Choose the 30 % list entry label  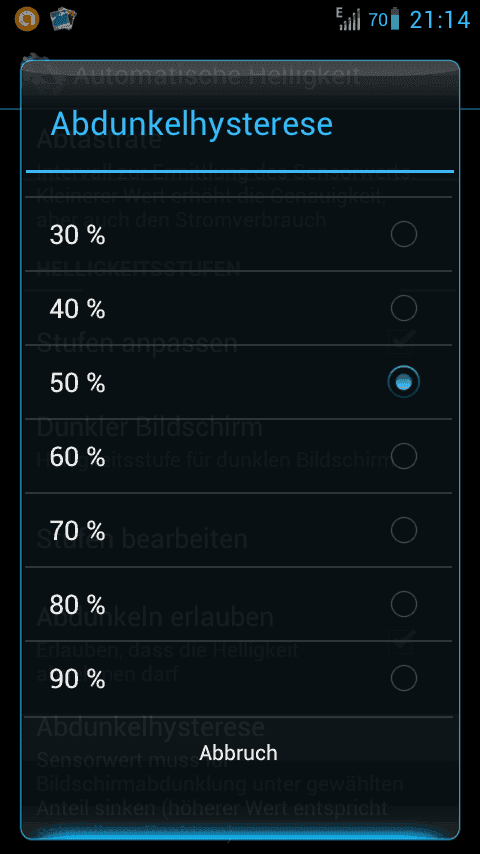(77, 235)
